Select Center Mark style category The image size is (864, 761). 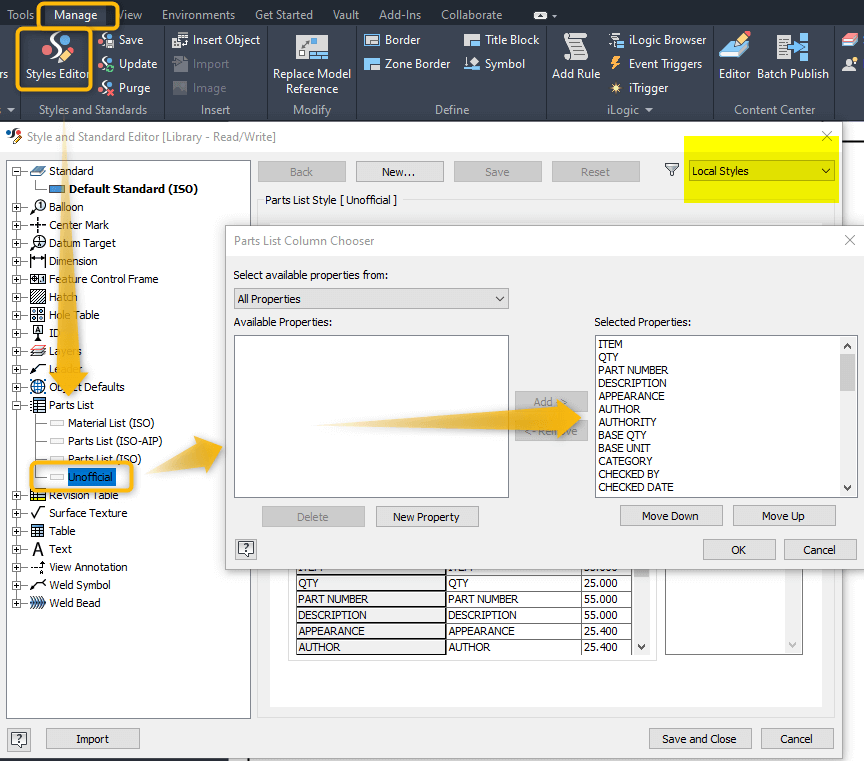[x=79, y=225]
